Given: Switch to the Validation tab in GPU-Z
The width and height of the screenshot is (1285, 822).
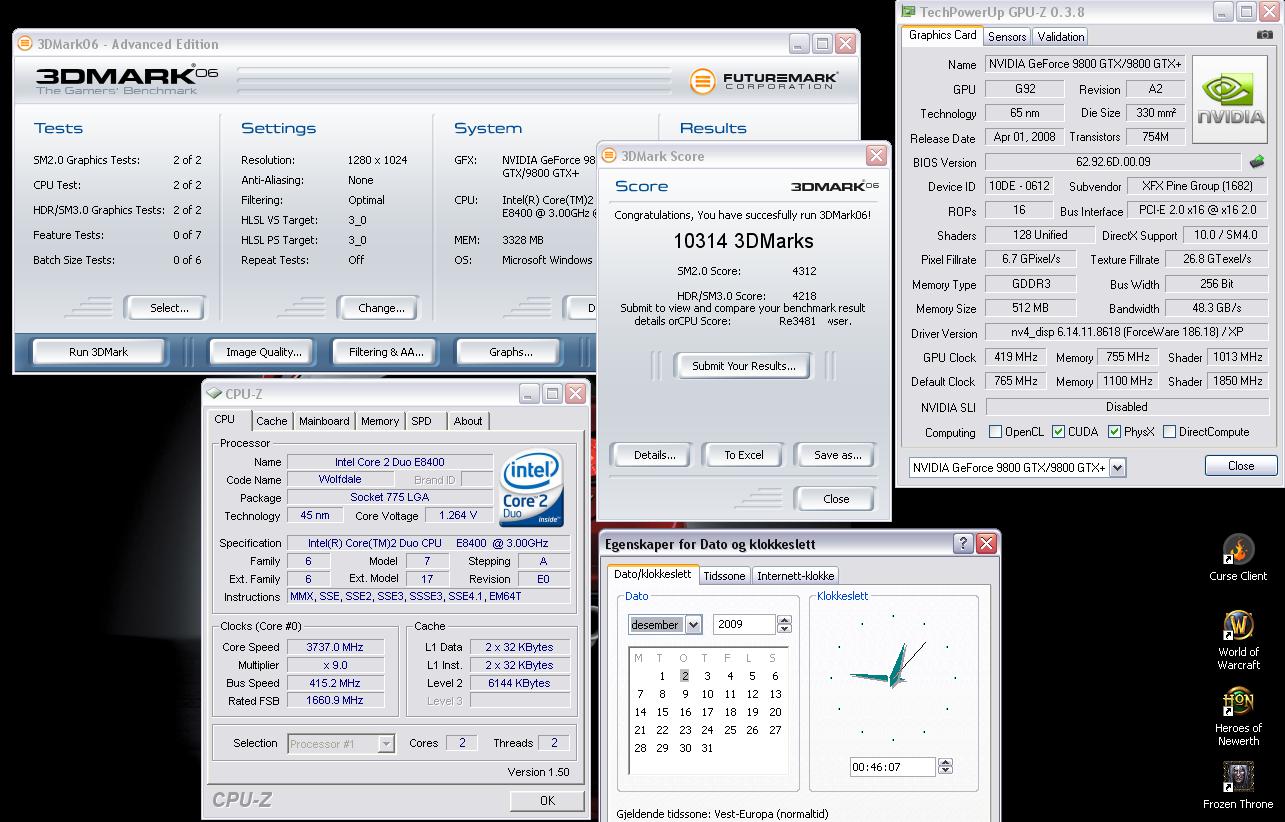Looking at the screenshot, I should click(x=1060, y=36).
